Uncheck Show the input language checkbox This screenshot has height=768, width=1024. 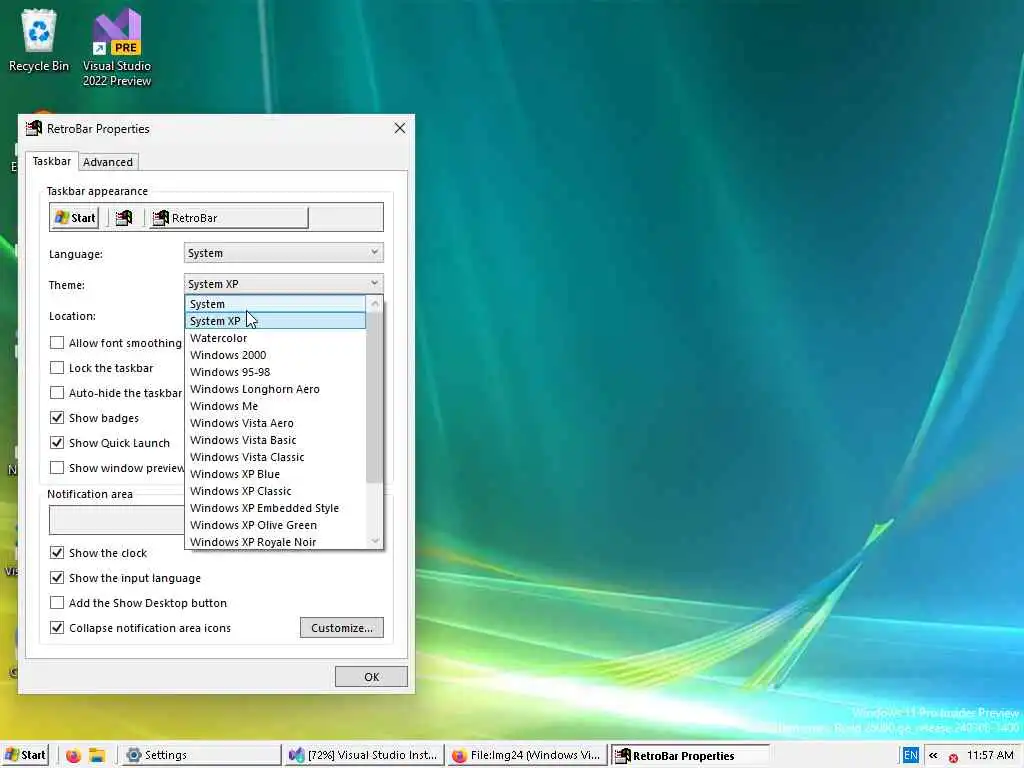click(x=57, y=577)
